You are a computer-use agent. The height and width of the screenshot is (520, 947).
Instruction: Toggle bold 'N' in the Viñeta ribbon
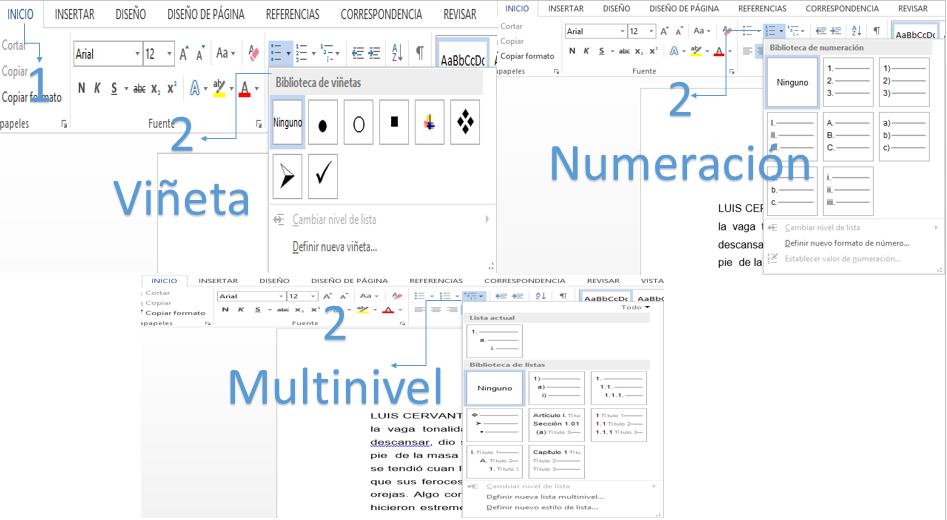click(82, 88)
